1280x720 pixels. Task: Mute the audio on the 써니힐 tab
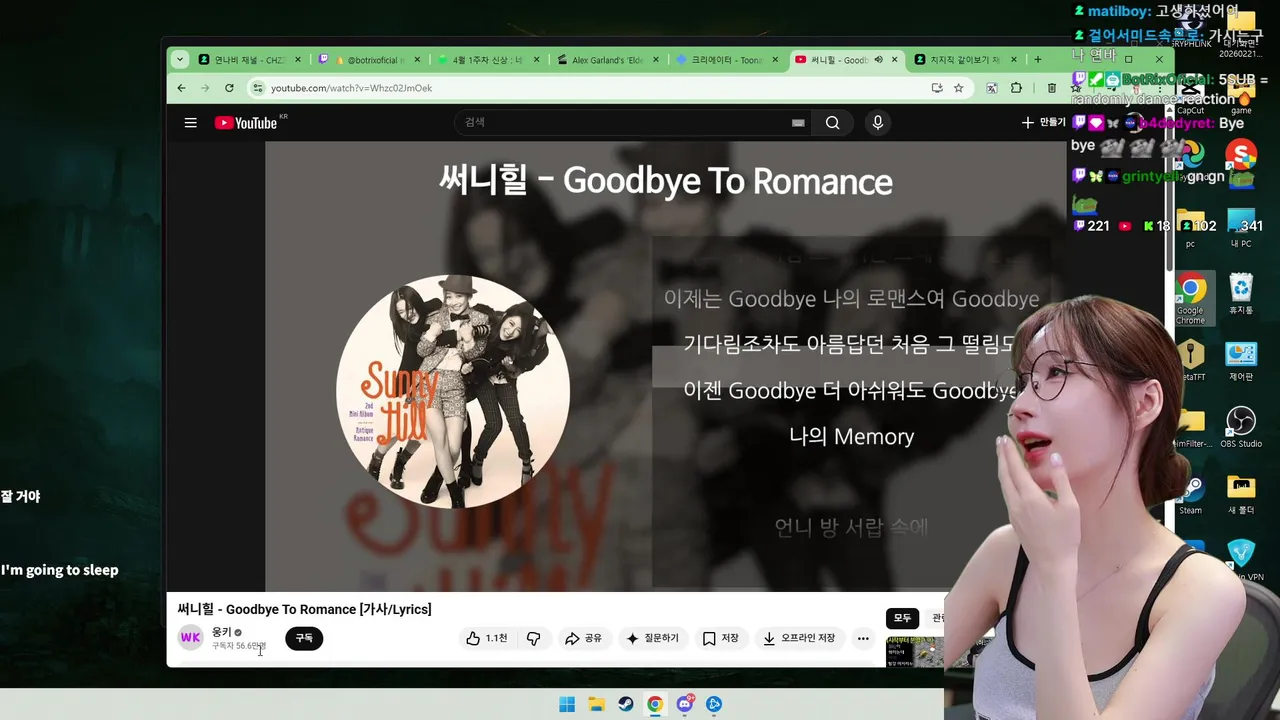[x=878, y=60]
